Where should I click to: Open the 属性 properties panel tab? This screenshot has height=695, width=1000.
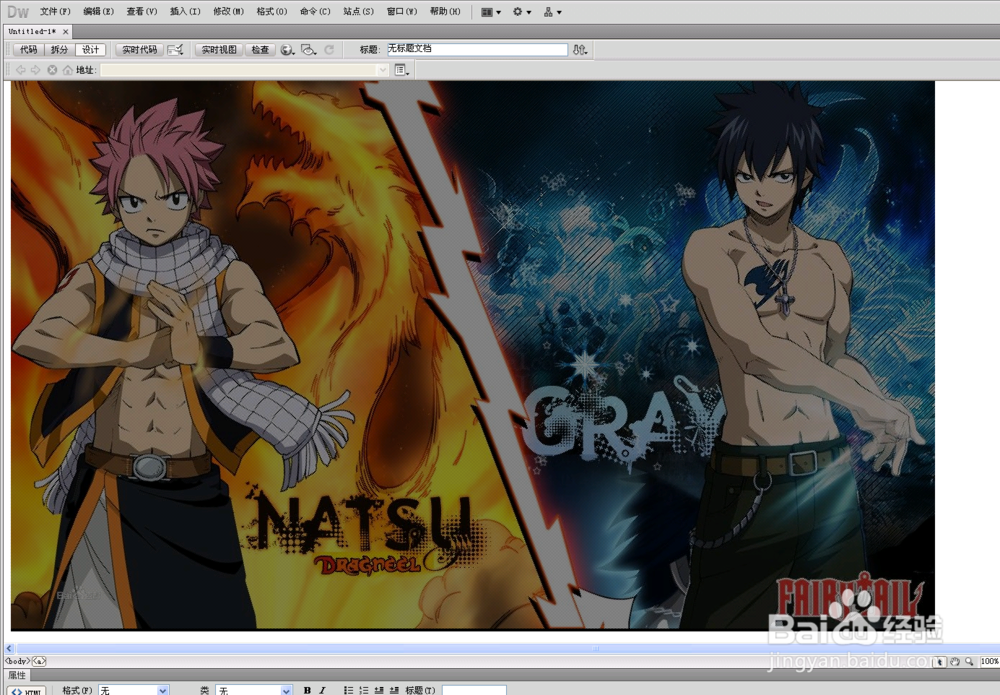[17, 675]
